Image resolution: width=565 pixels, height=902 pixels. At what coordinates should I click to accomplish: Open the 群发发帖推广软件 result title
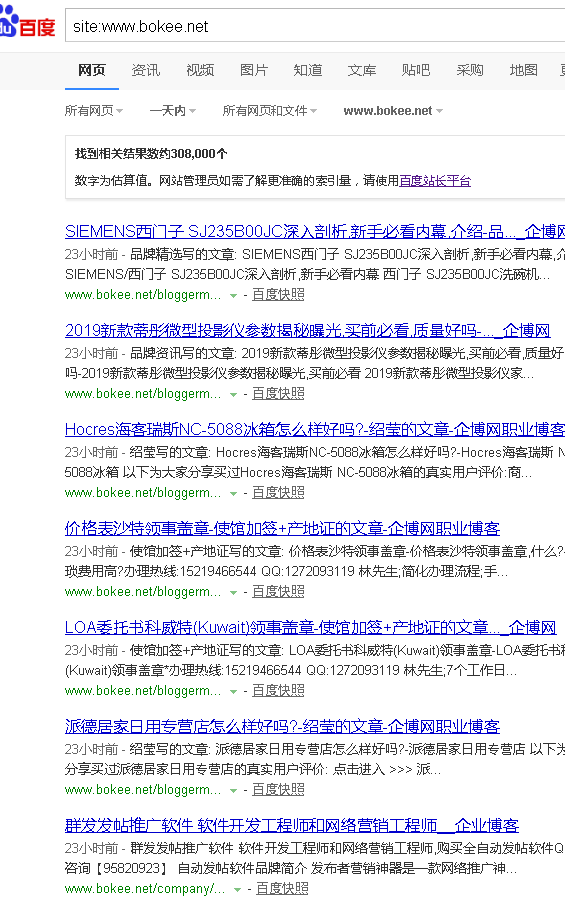292,825
